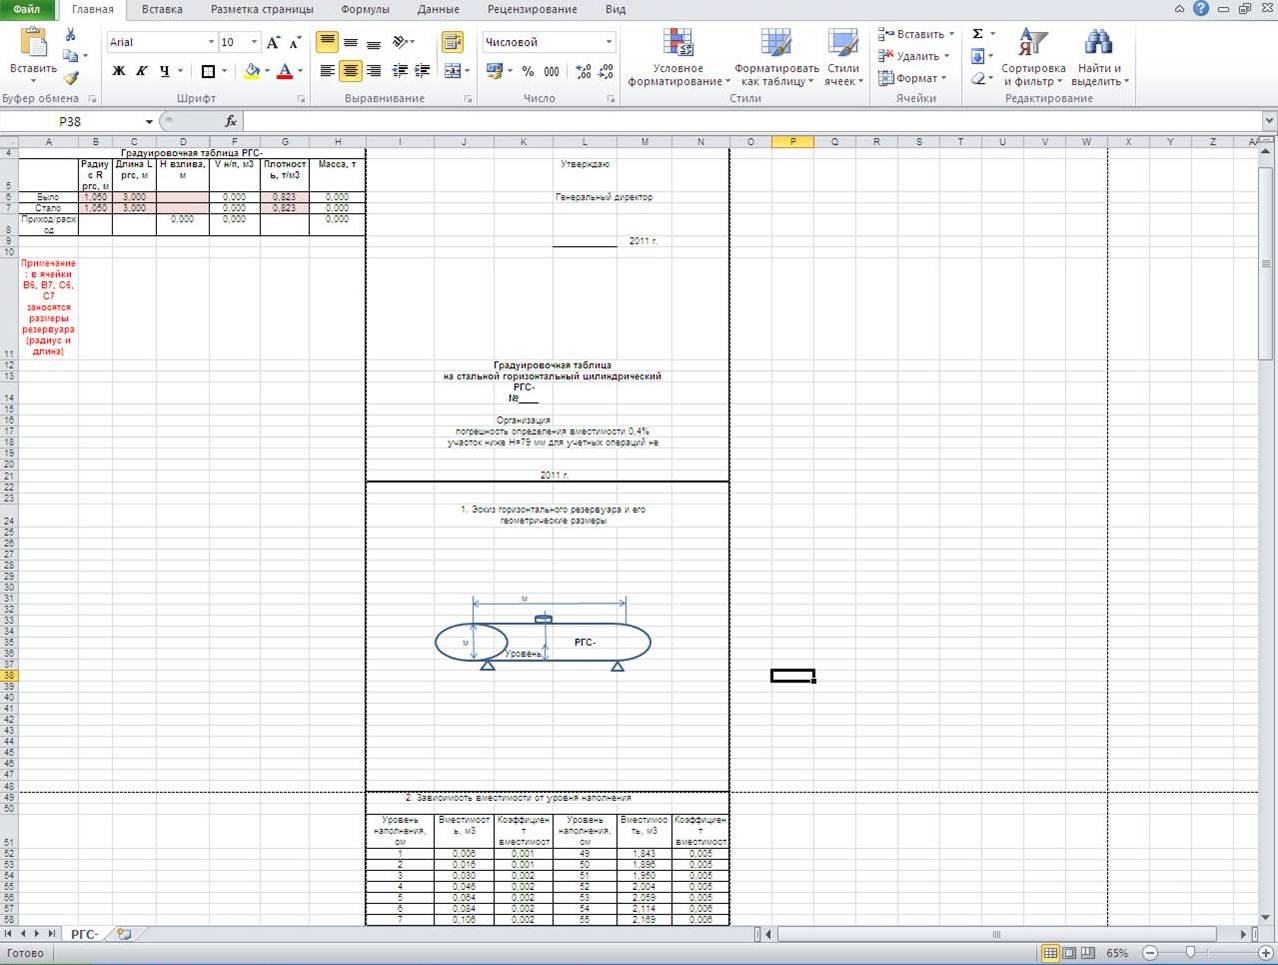
Task: Click the zoom slider in the status bar
Action: (x=1190, y=953)
